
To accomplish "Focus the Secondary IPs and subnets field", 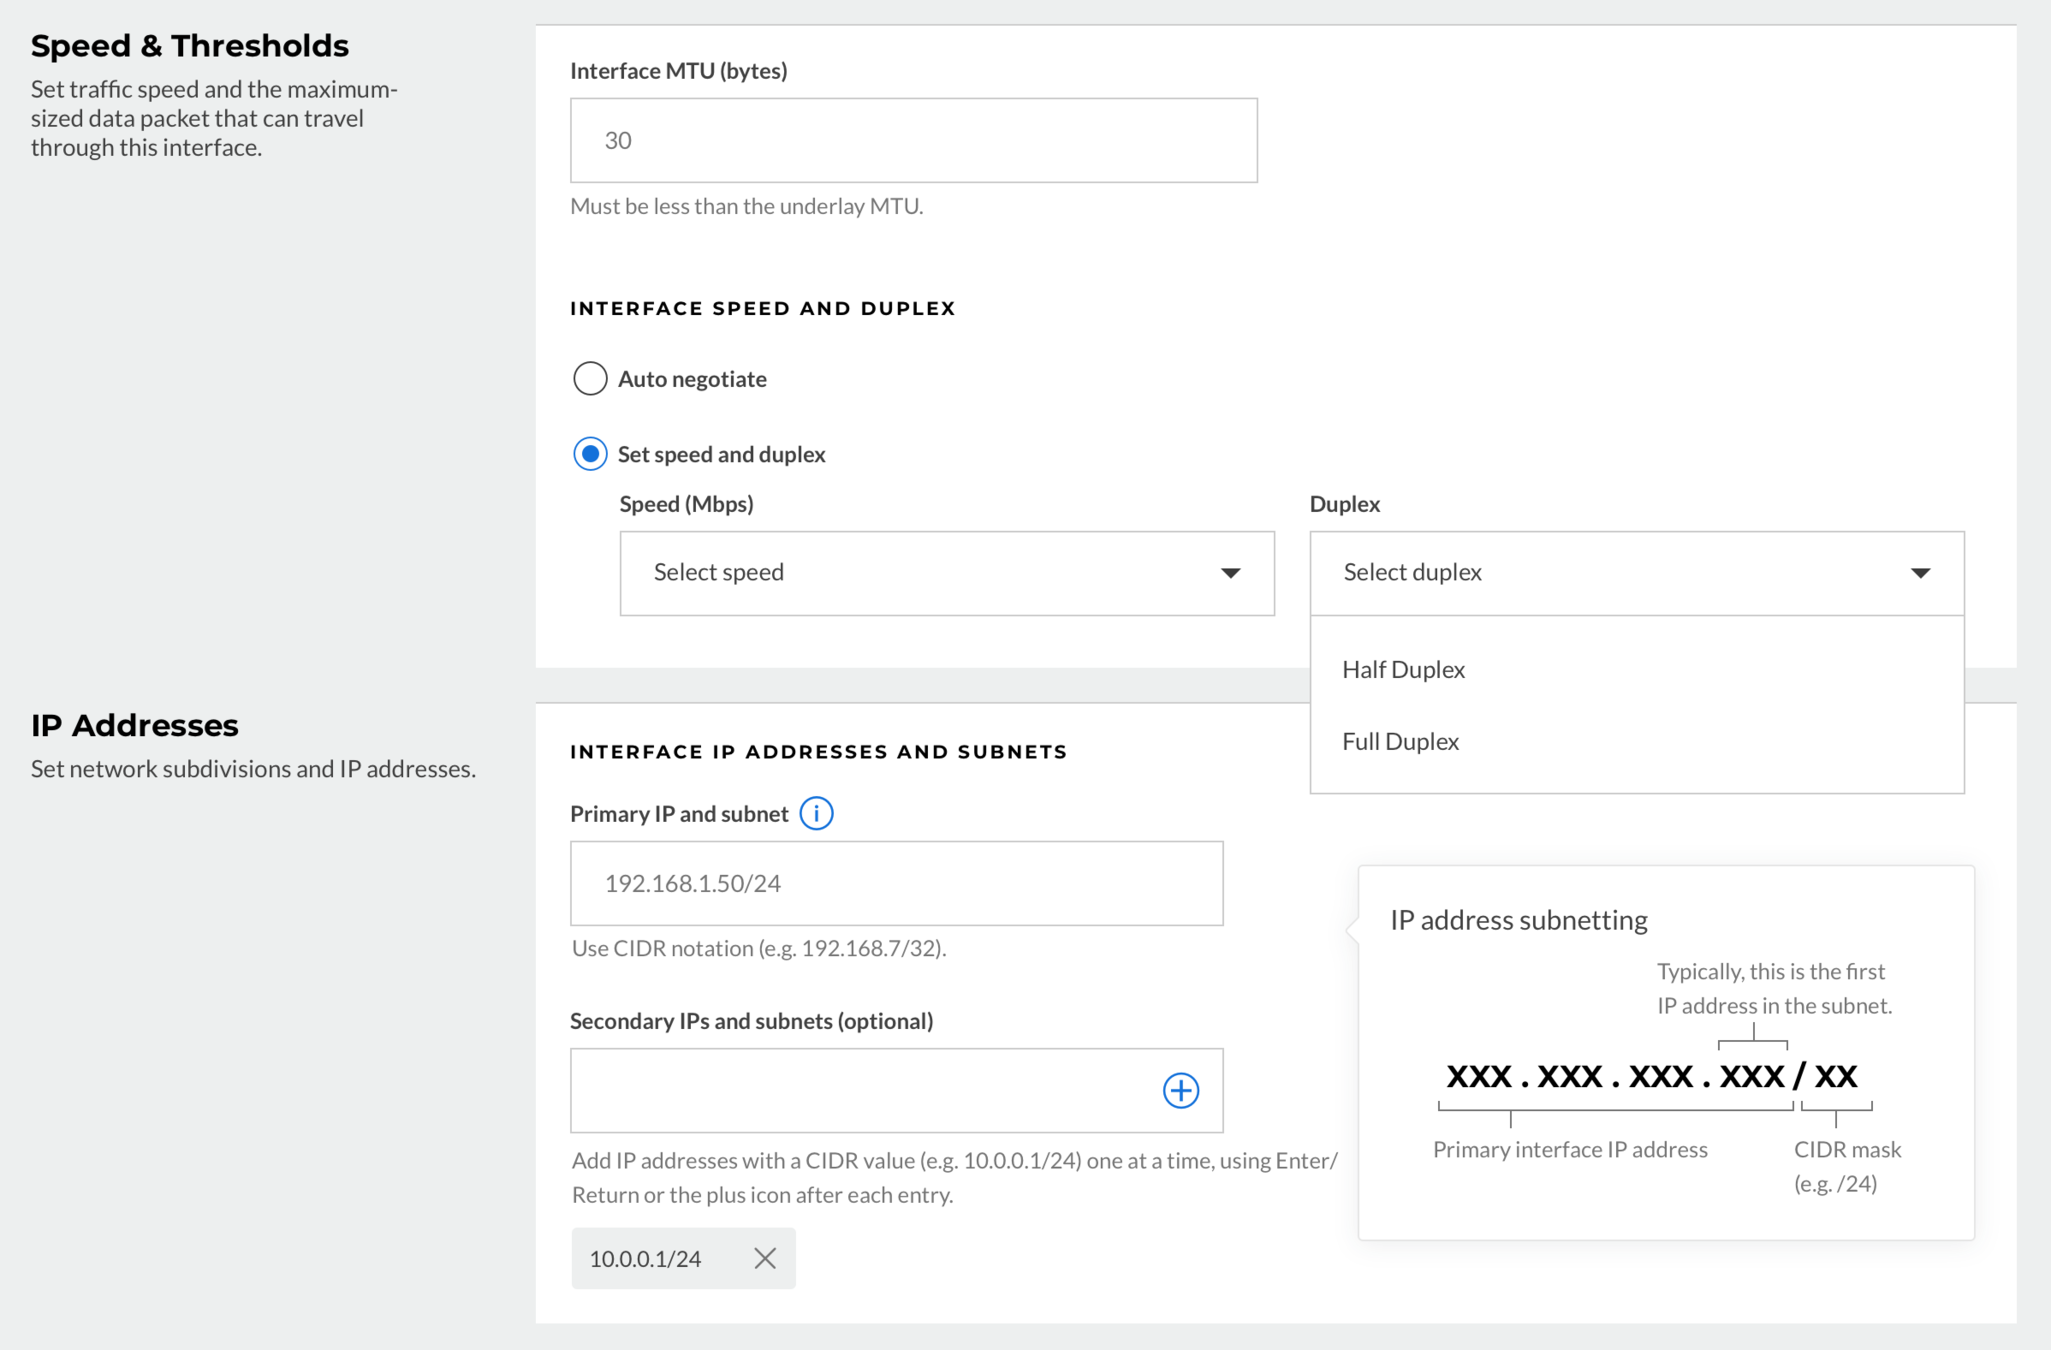I will [x=860, y=1090].
